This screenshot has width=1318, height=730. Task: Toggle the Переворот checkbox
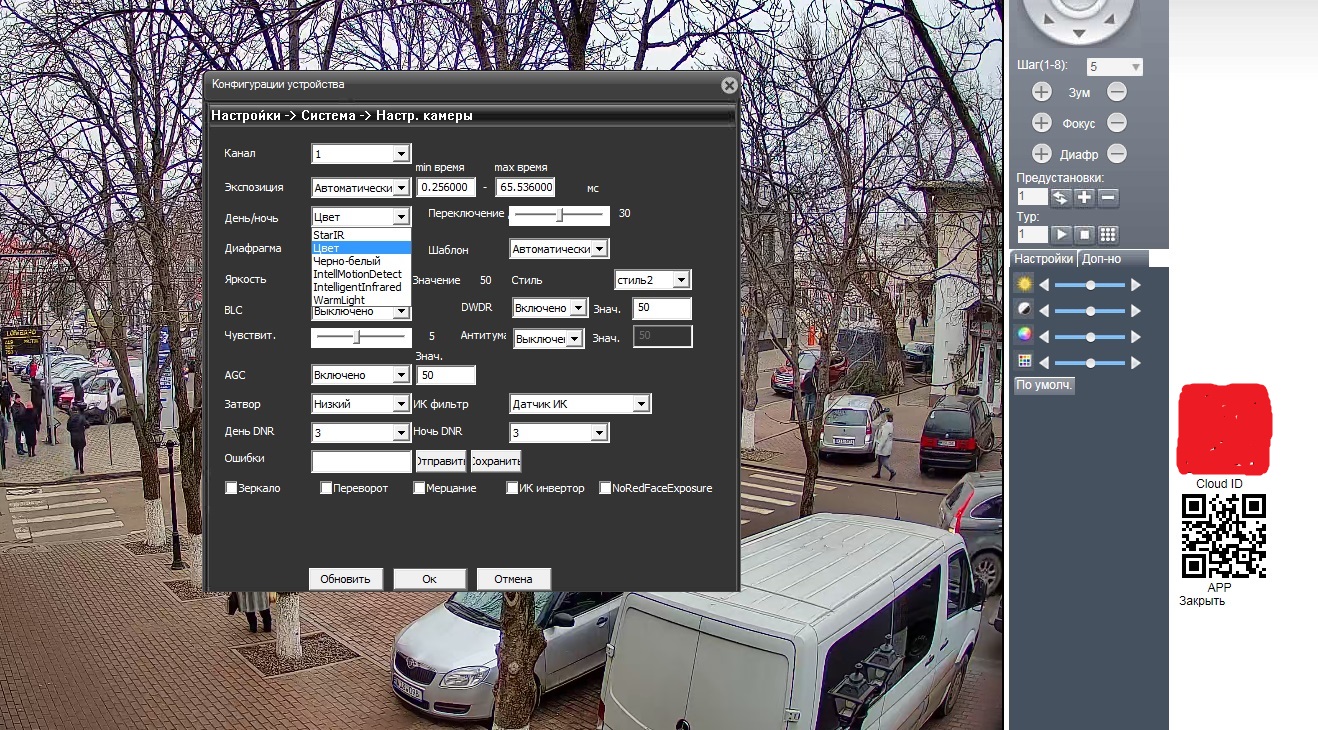(x=326, y=488)
